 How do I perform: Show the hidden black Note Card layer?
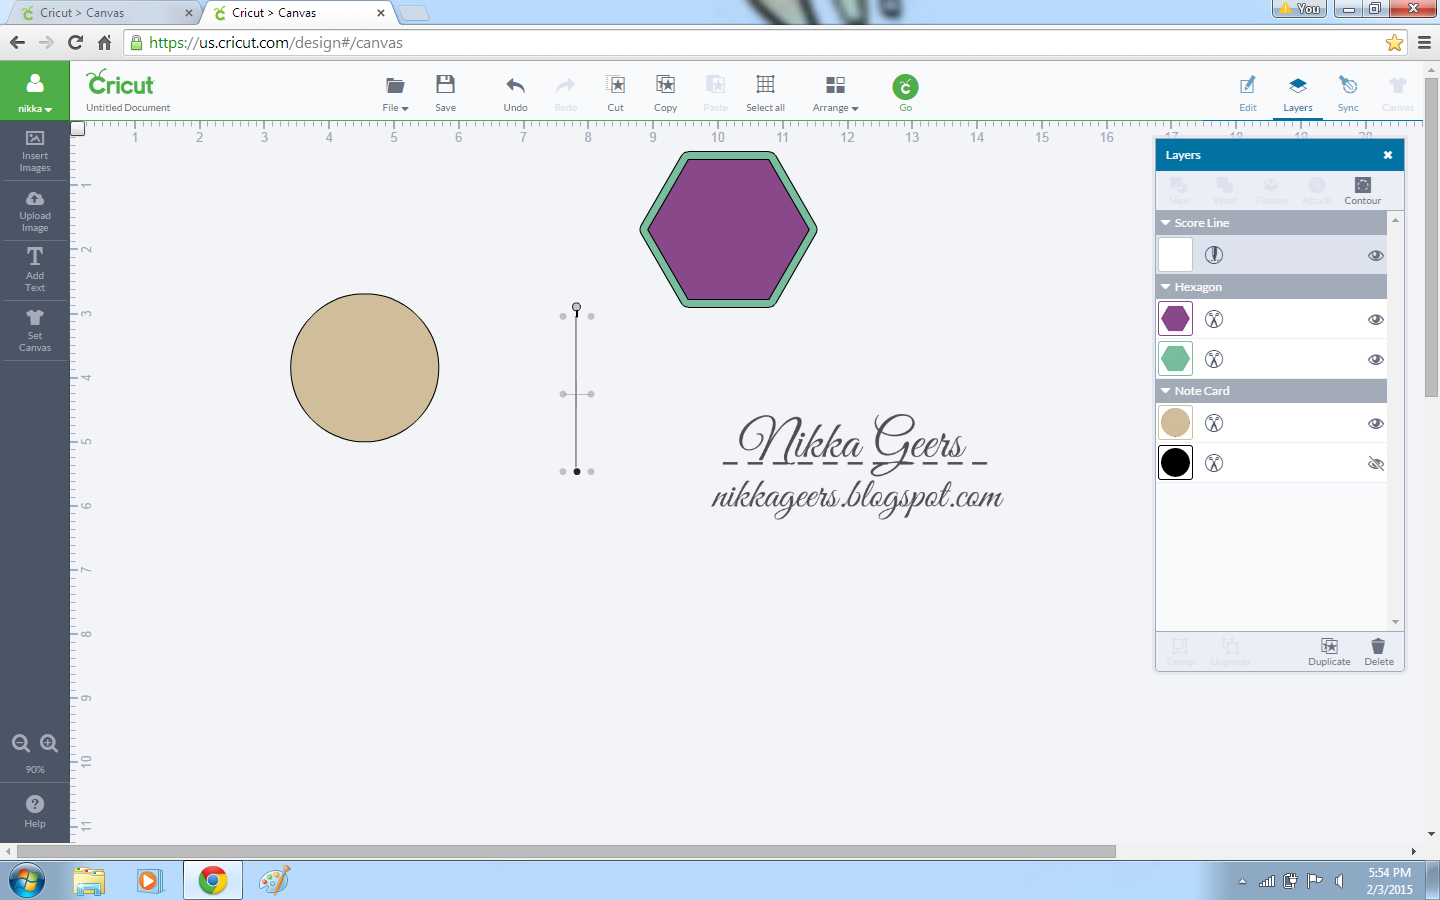pos(1376,463)
